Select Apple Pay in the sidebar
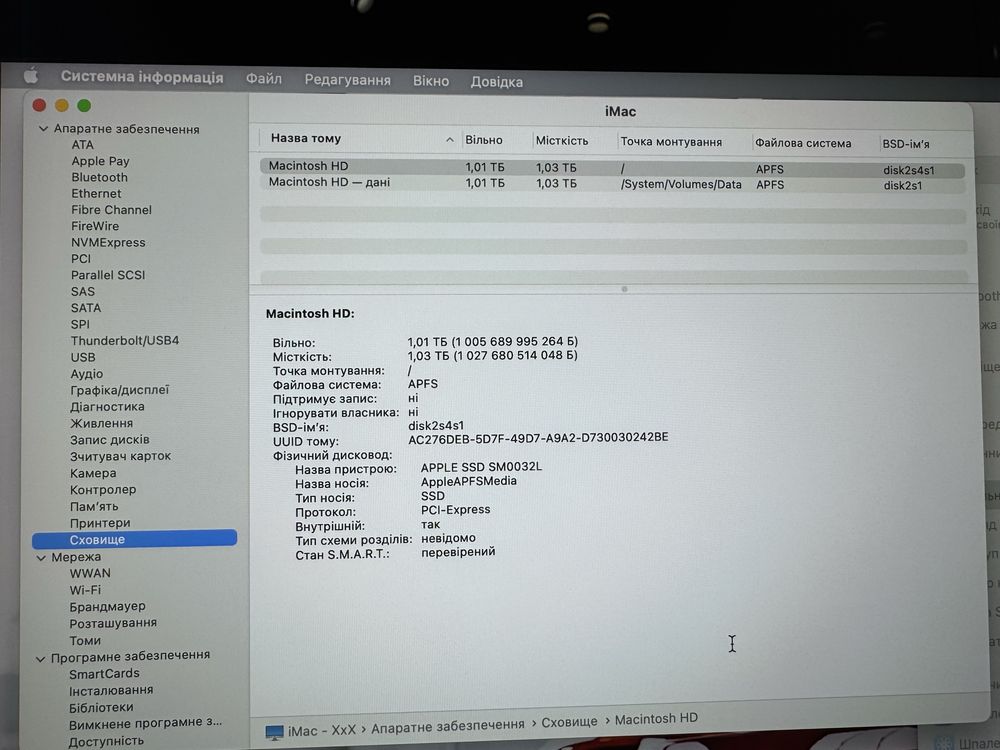 100,161
